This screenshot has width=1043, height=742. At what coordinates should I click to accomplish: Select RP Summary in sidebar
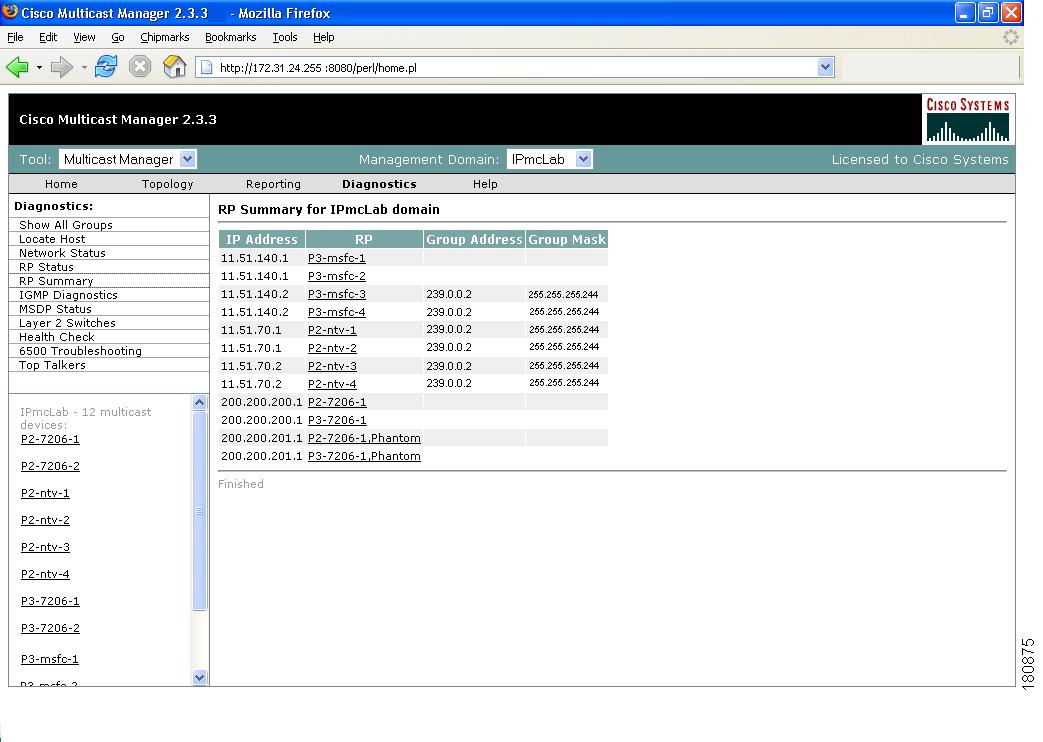tap(56, 281)
